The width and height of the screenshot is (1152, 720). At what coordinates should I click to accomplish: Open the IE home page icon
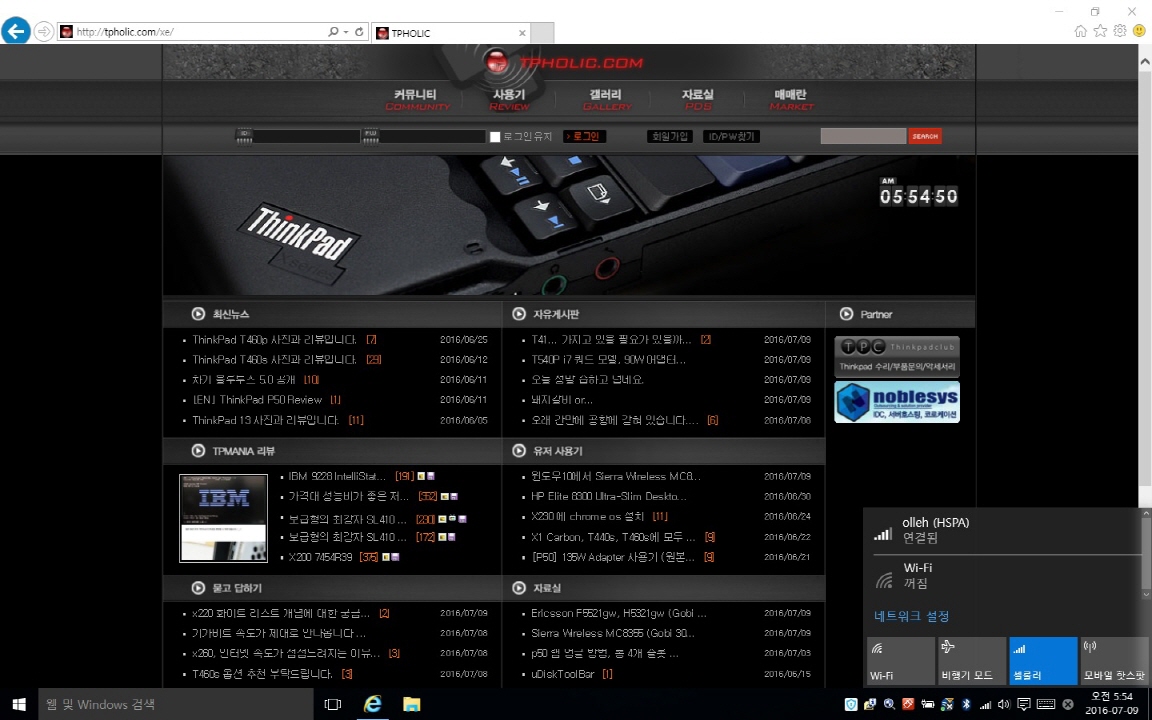pyautogui.click(x=1081, y=31)
